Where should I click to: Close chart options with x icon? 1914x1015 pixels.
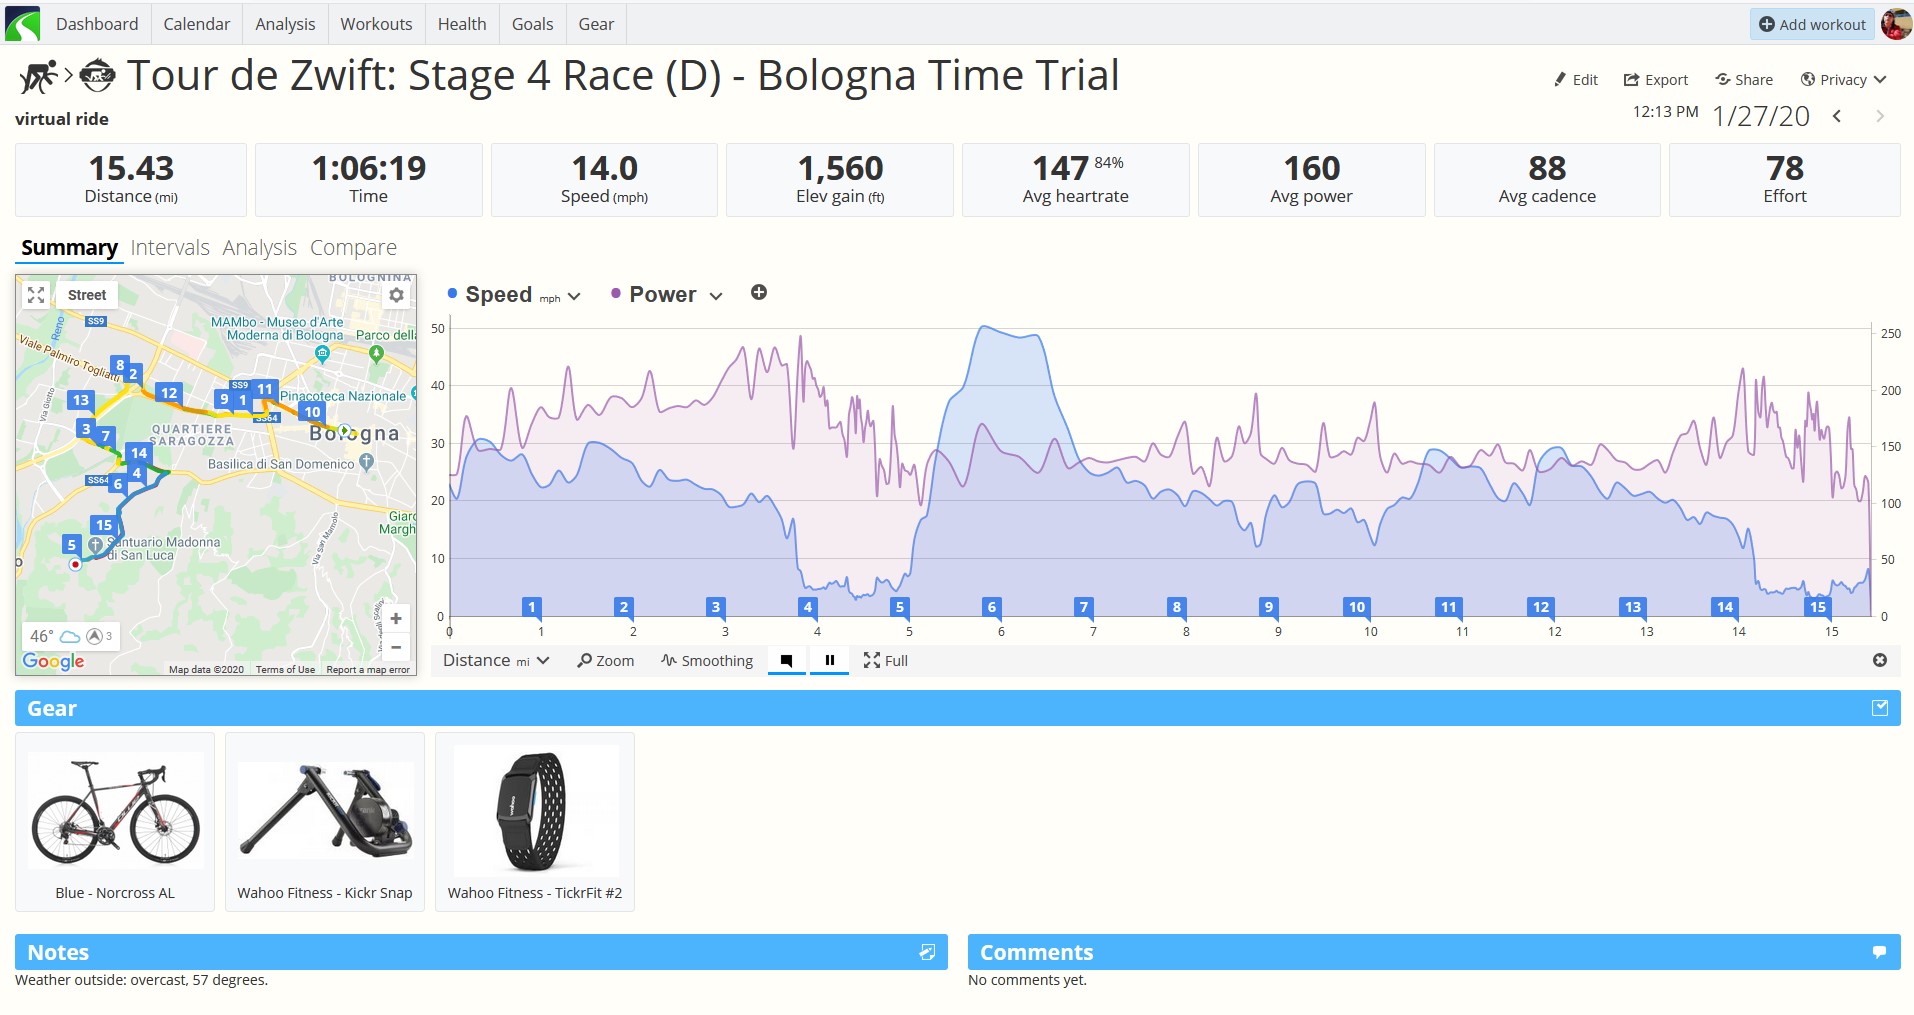pyautogui.click(x=1880, y=660)
